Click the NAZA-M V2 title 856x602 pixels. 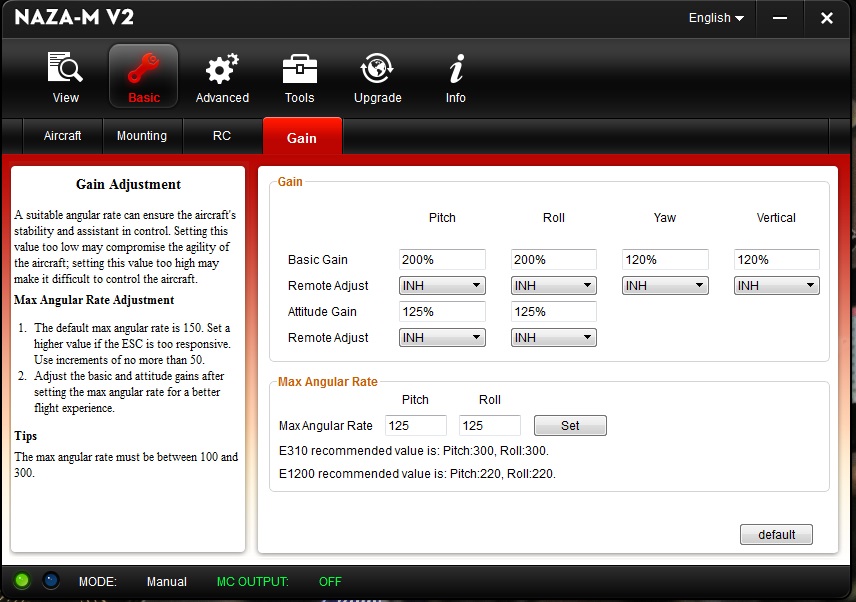coord(74,17)
